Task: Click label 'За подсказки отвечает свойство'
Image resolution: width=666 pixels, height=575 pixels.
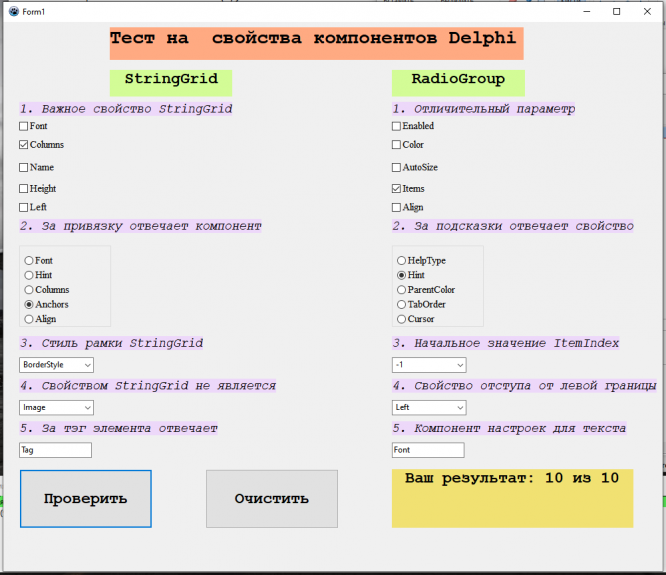Action: (x=513, y=226)
